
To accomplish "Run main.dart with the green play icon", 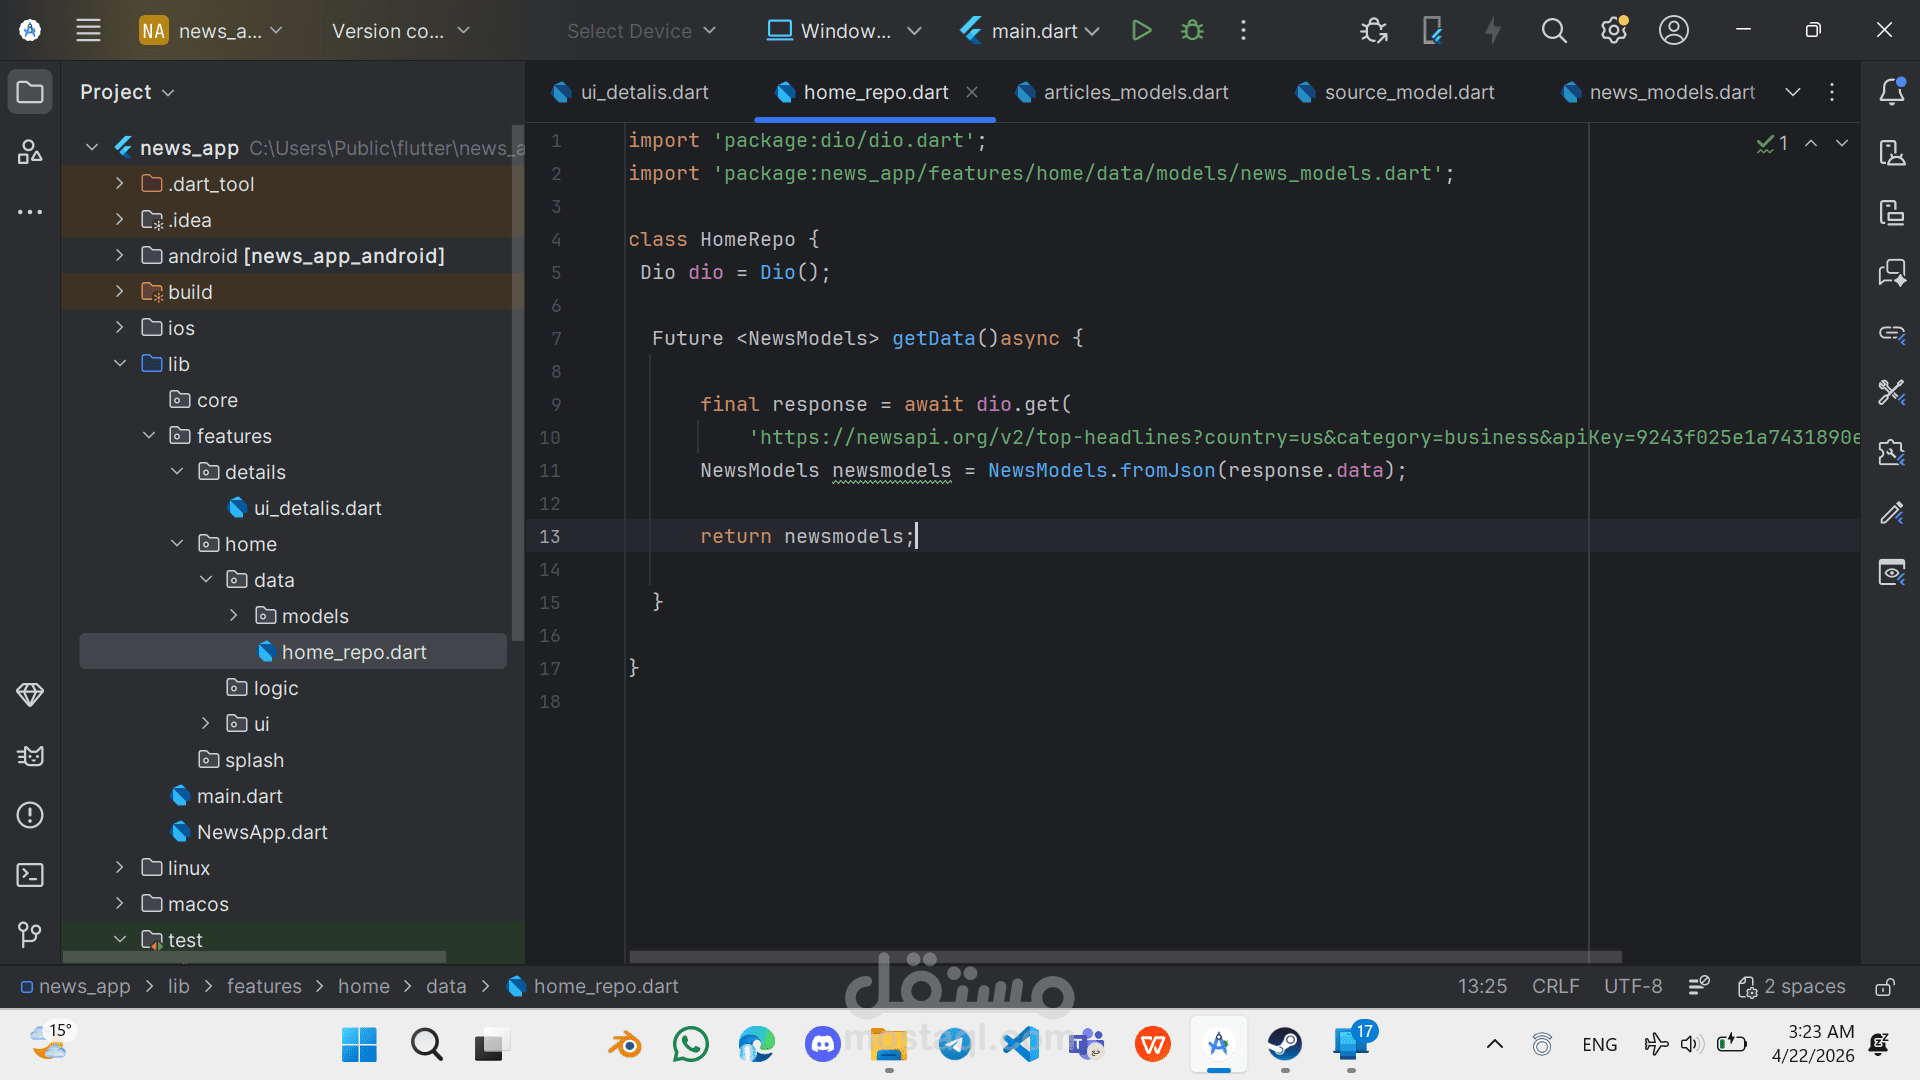I will pos(1141,30).
